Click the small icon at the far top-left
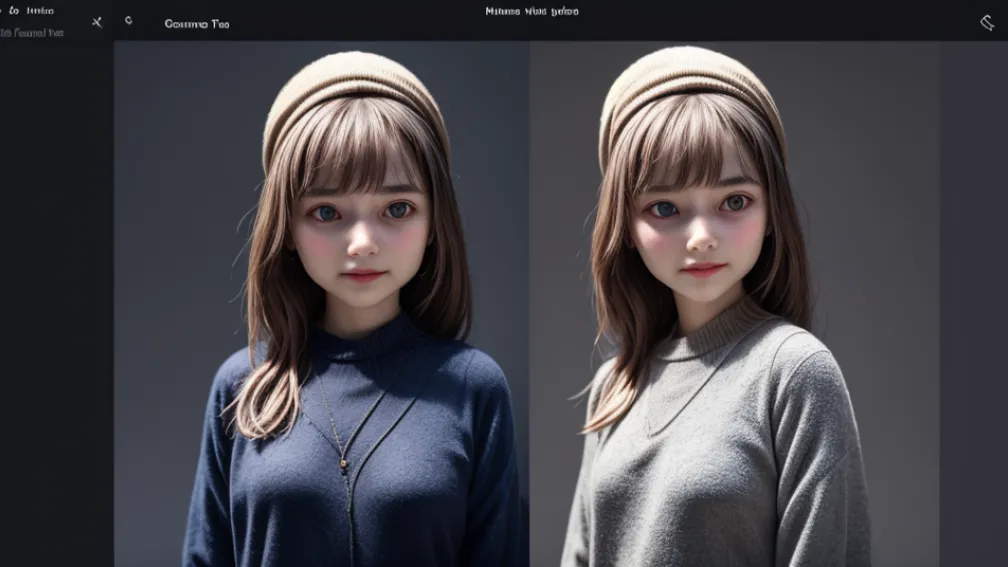The height and width of the screenshot is (567, 1008). pos(4,11)
